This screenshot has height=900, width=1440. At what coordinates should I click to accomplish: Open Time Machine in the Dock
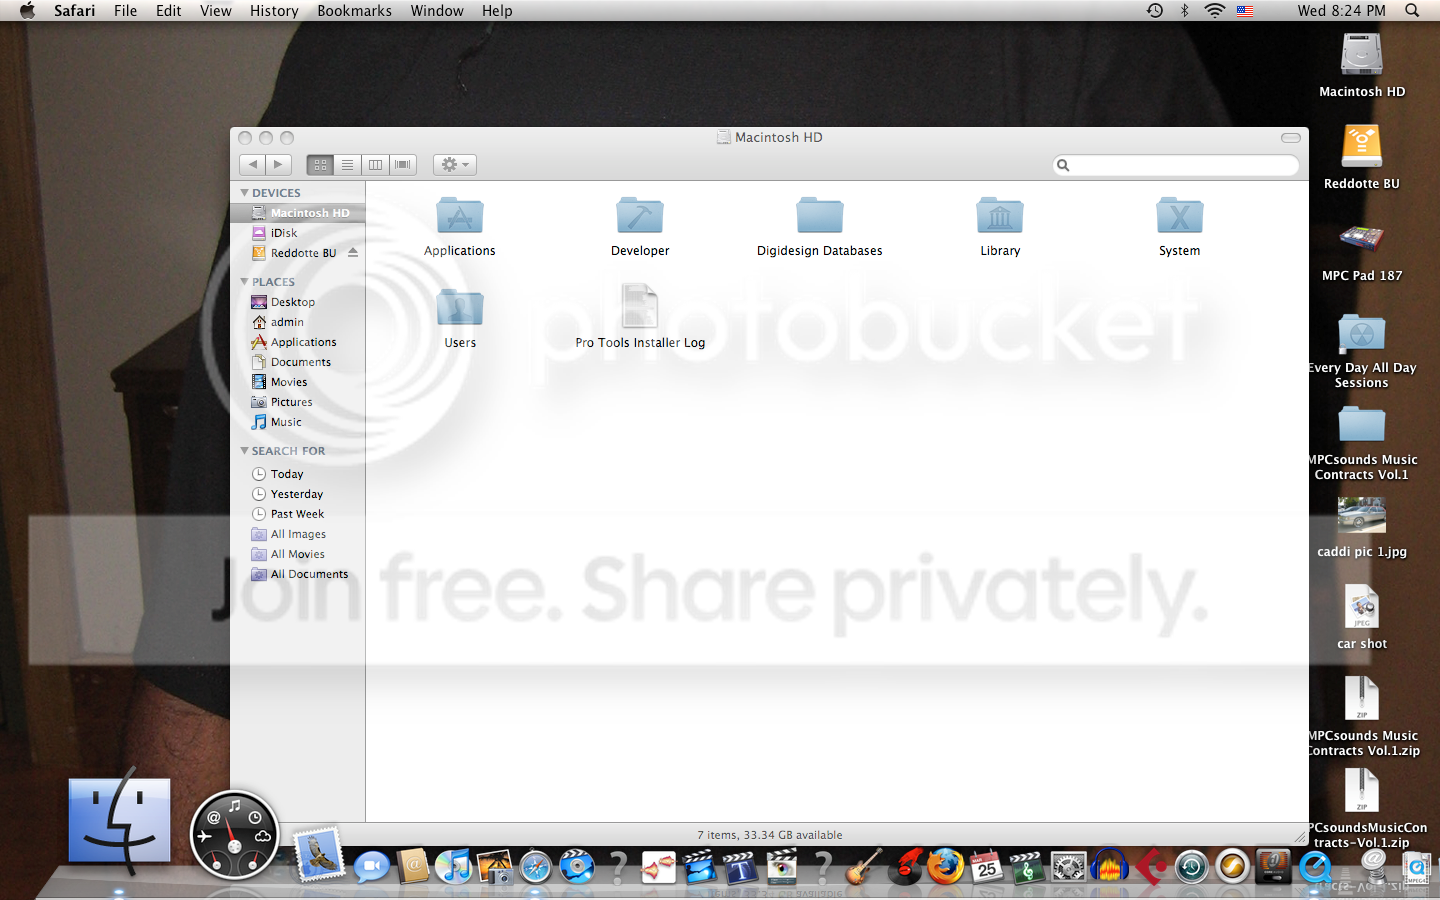[1192, 867]
